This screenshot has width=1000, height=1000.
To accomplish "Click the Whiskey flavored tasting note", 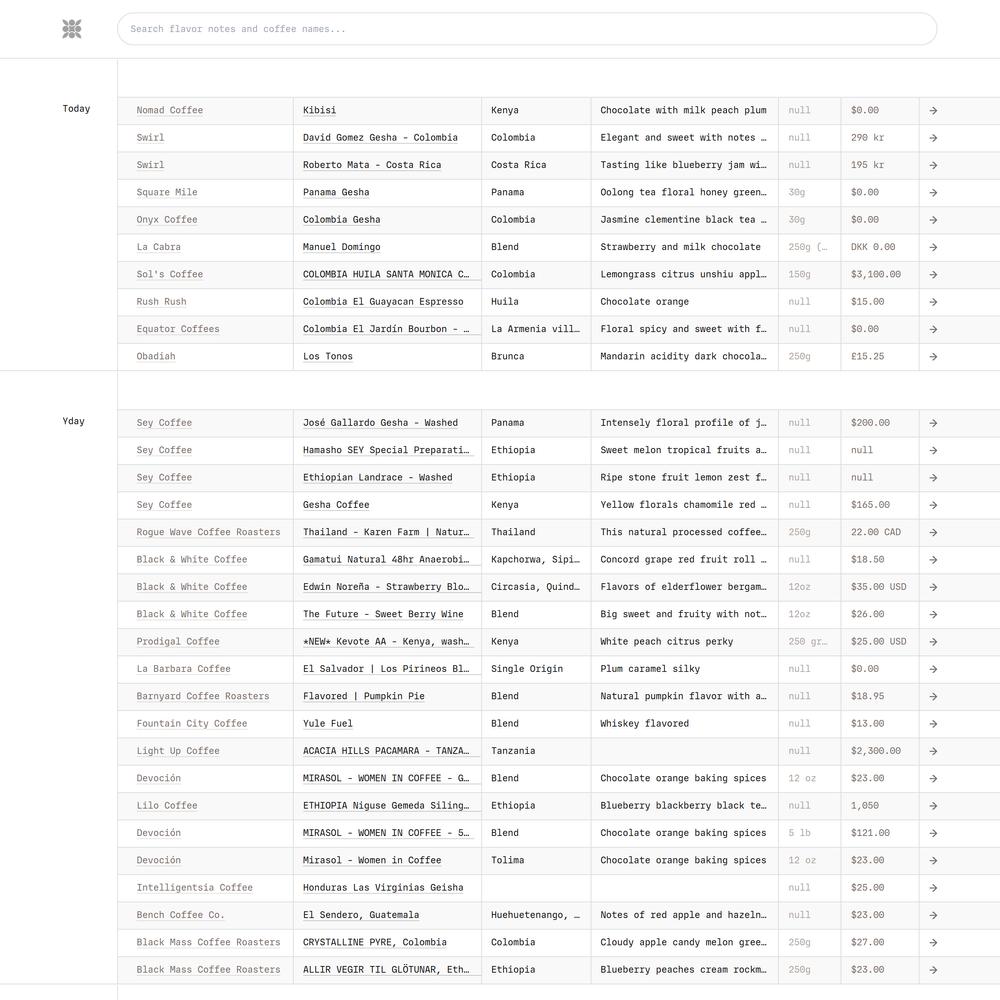I will (x=645, y=724).
